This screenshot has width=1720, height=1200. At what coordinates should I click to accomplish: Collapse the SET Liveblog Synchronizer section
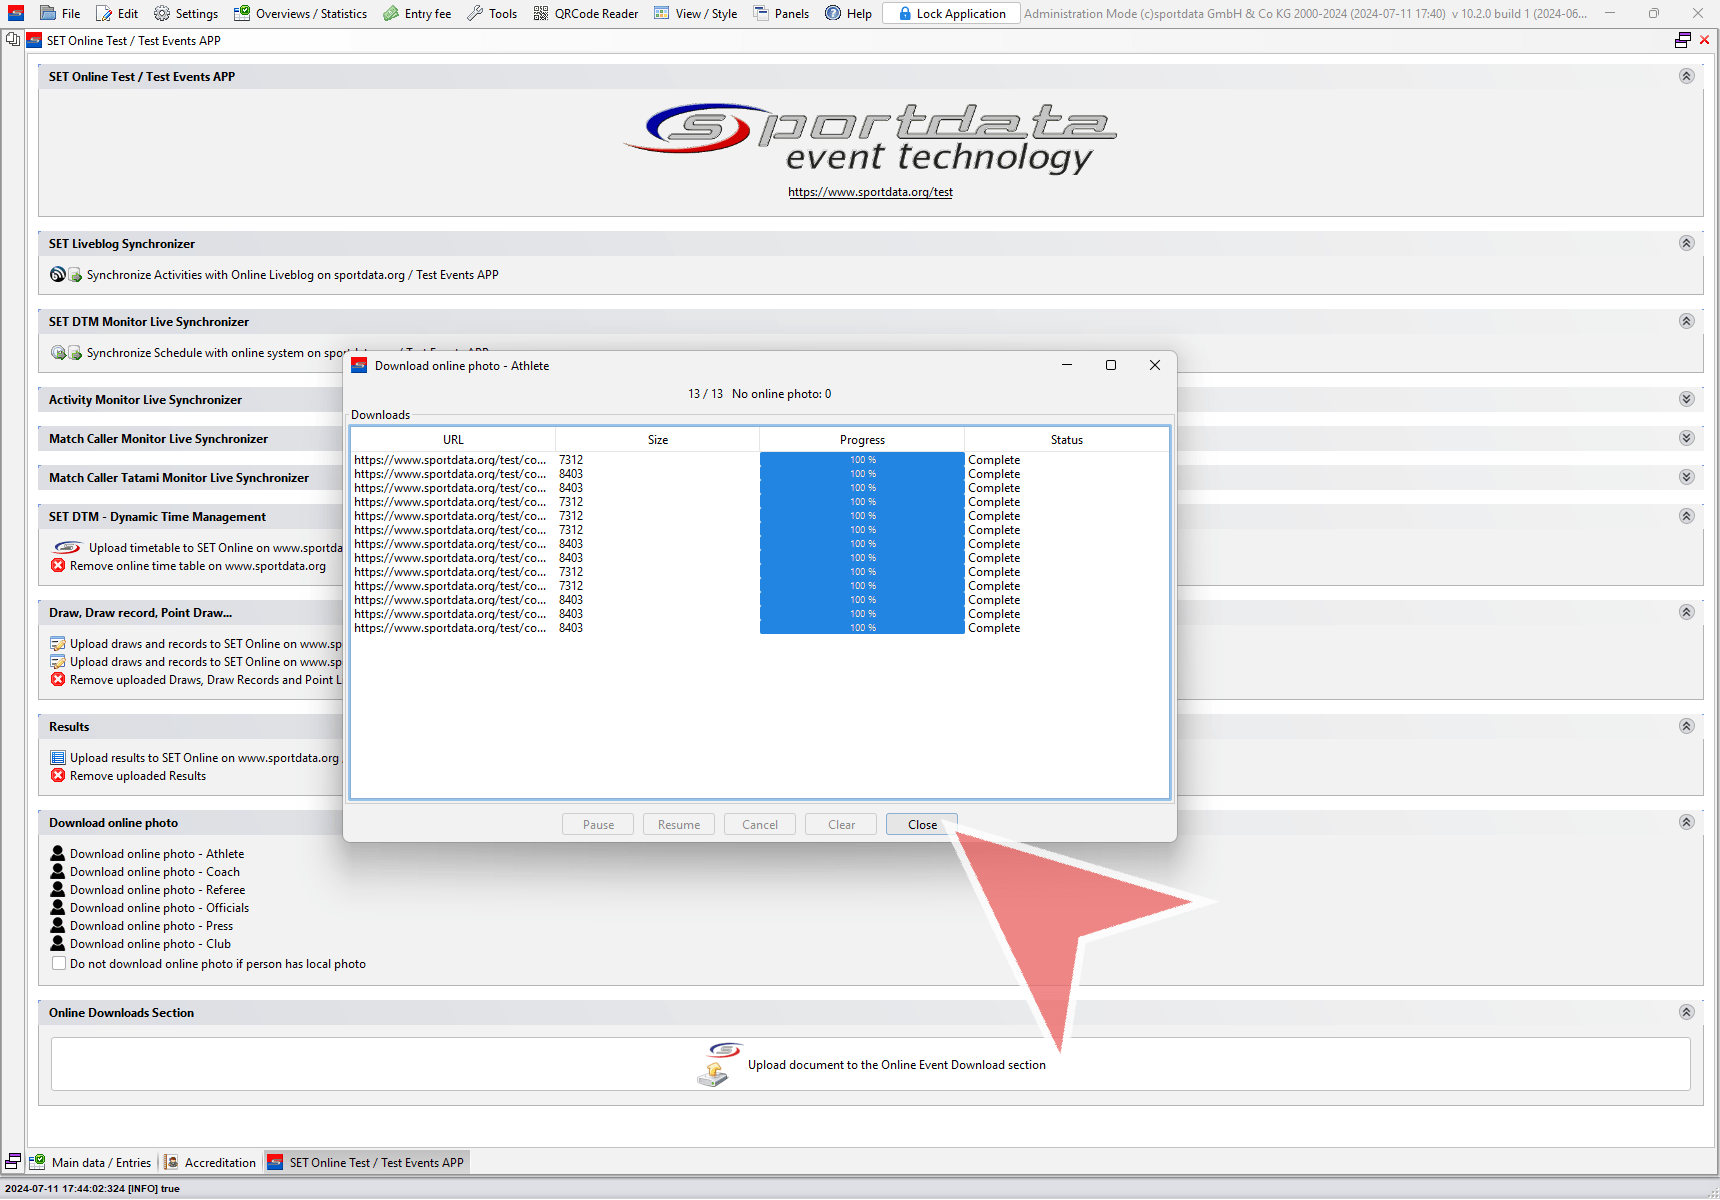(1686, 243)
